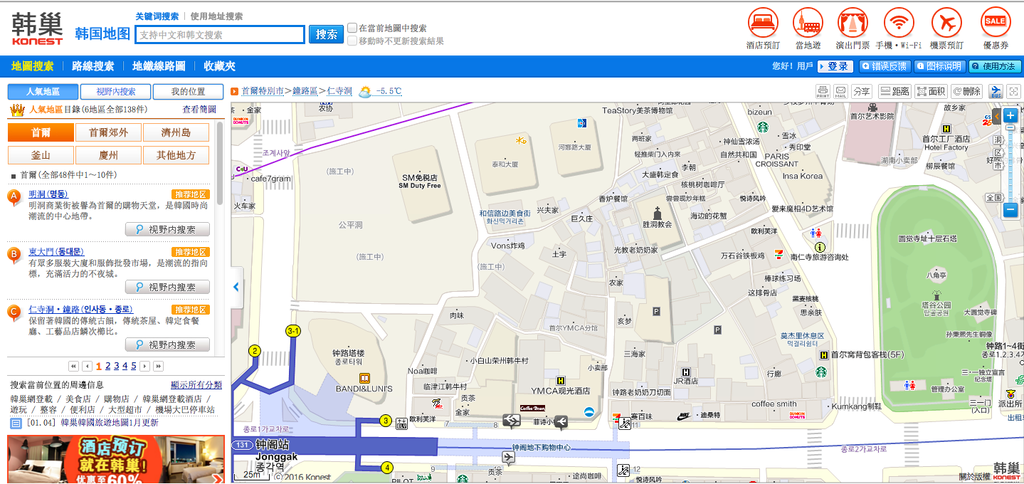Viewport: 1024px width, 484px height.
Task: Open the SALE coupons icon
Action: 995,23
